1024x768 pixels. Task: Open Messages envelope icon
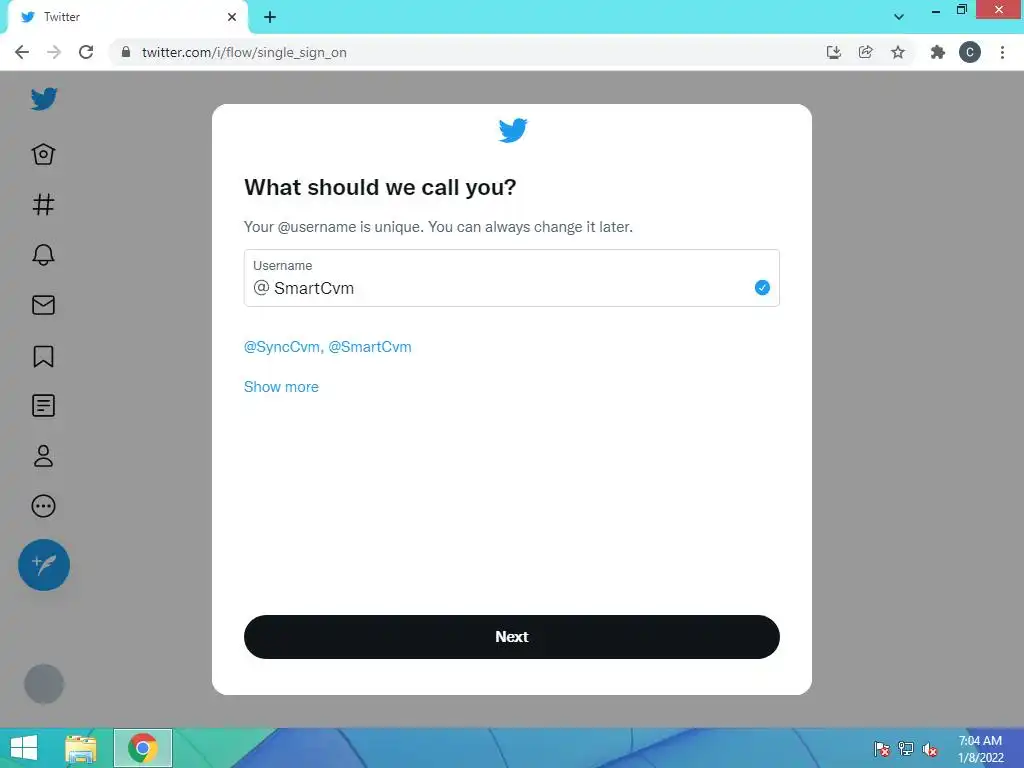[x=43, y=305]
